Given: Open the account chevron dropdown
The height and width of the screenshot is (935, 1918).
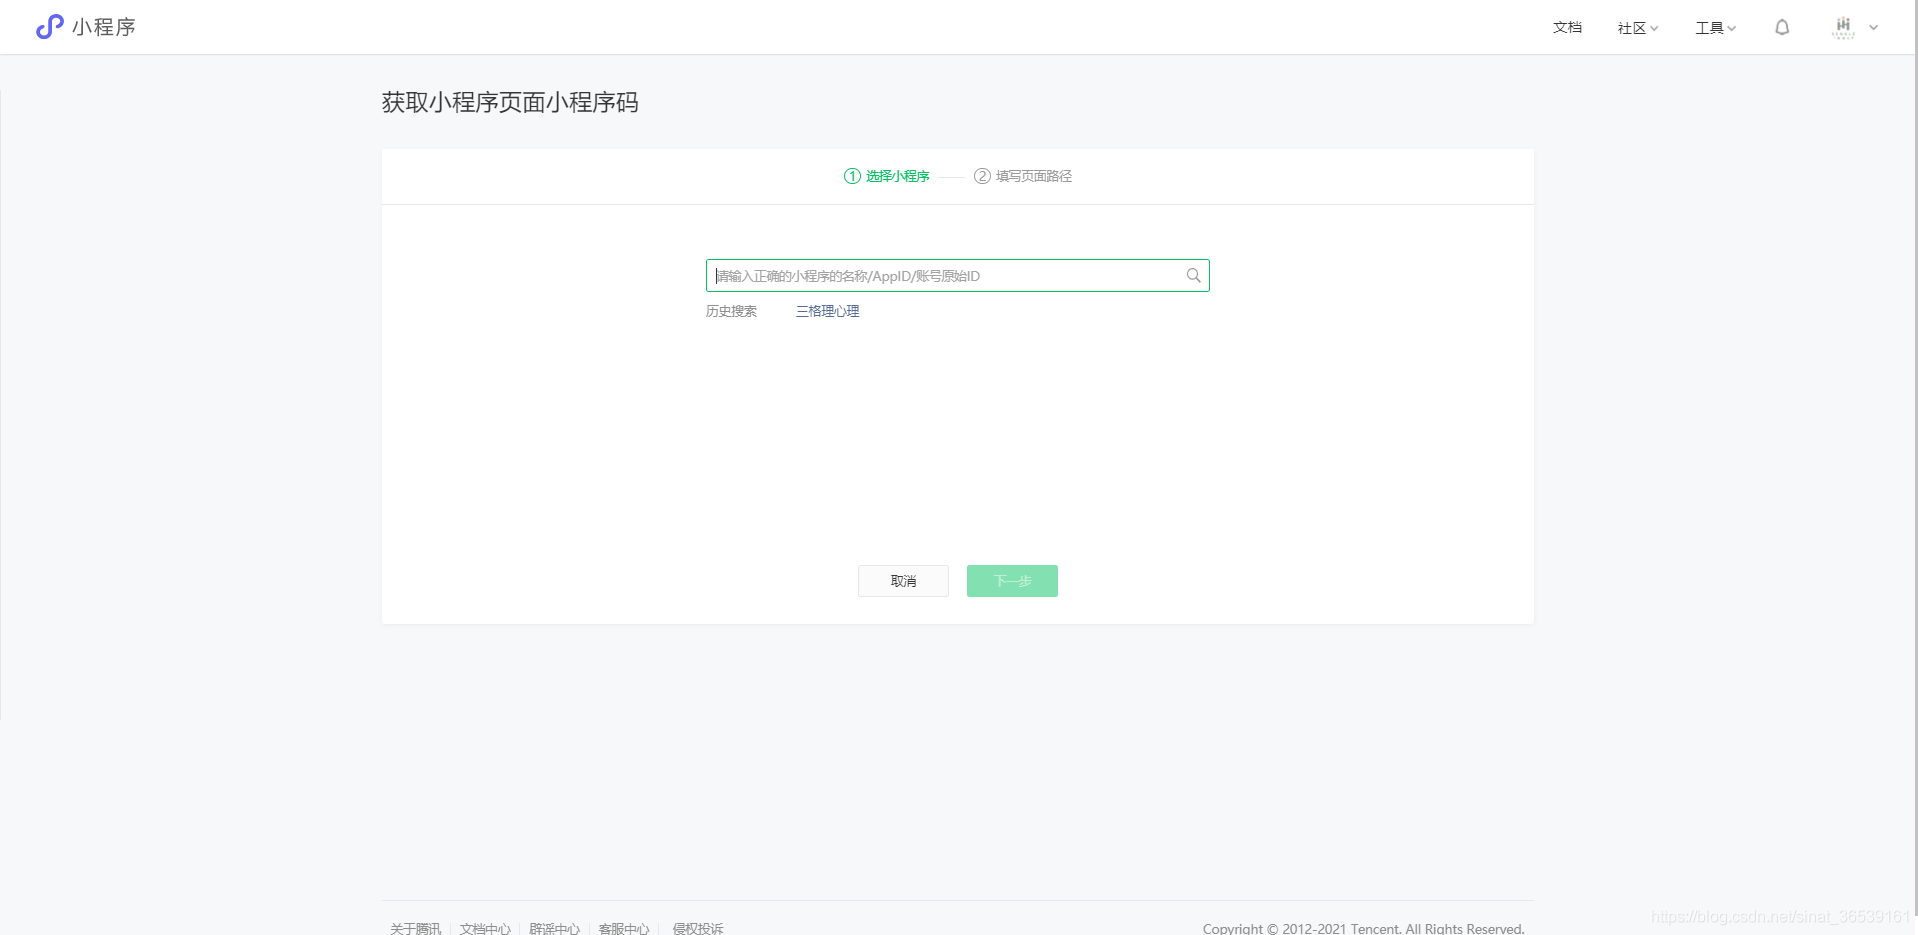Looking at the screenshot, I should pyautogui.click(x=1874, y=27).
